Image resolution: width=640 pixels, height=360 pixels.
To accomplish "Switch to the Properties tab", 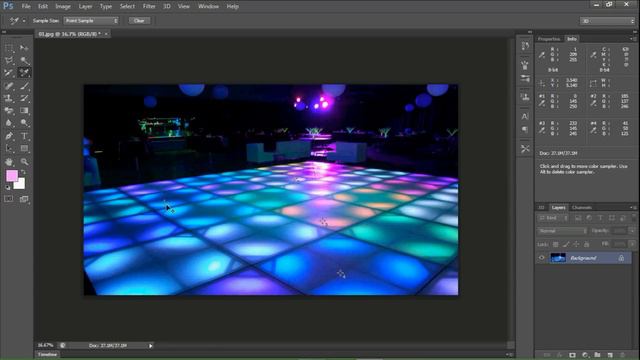I will coord(549,39).
